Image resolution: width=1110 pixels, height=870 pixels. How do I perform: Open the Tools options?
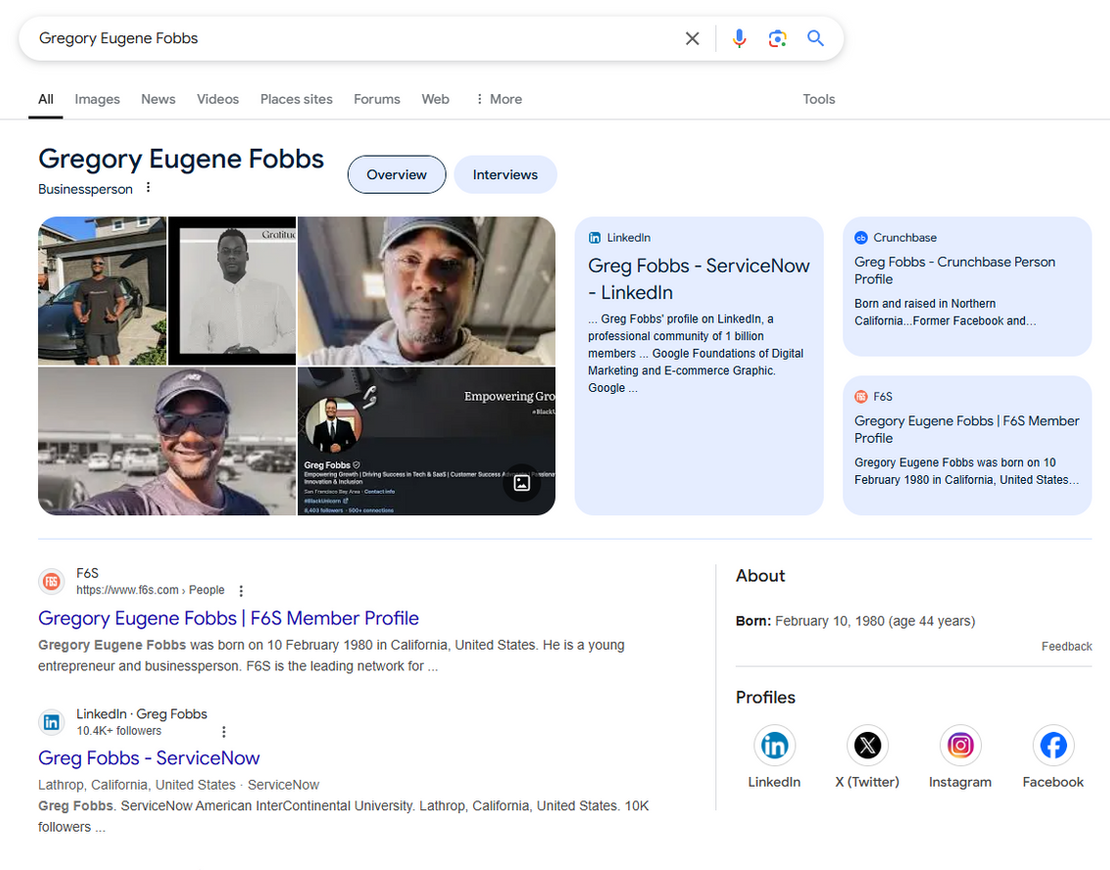(819, 99)
